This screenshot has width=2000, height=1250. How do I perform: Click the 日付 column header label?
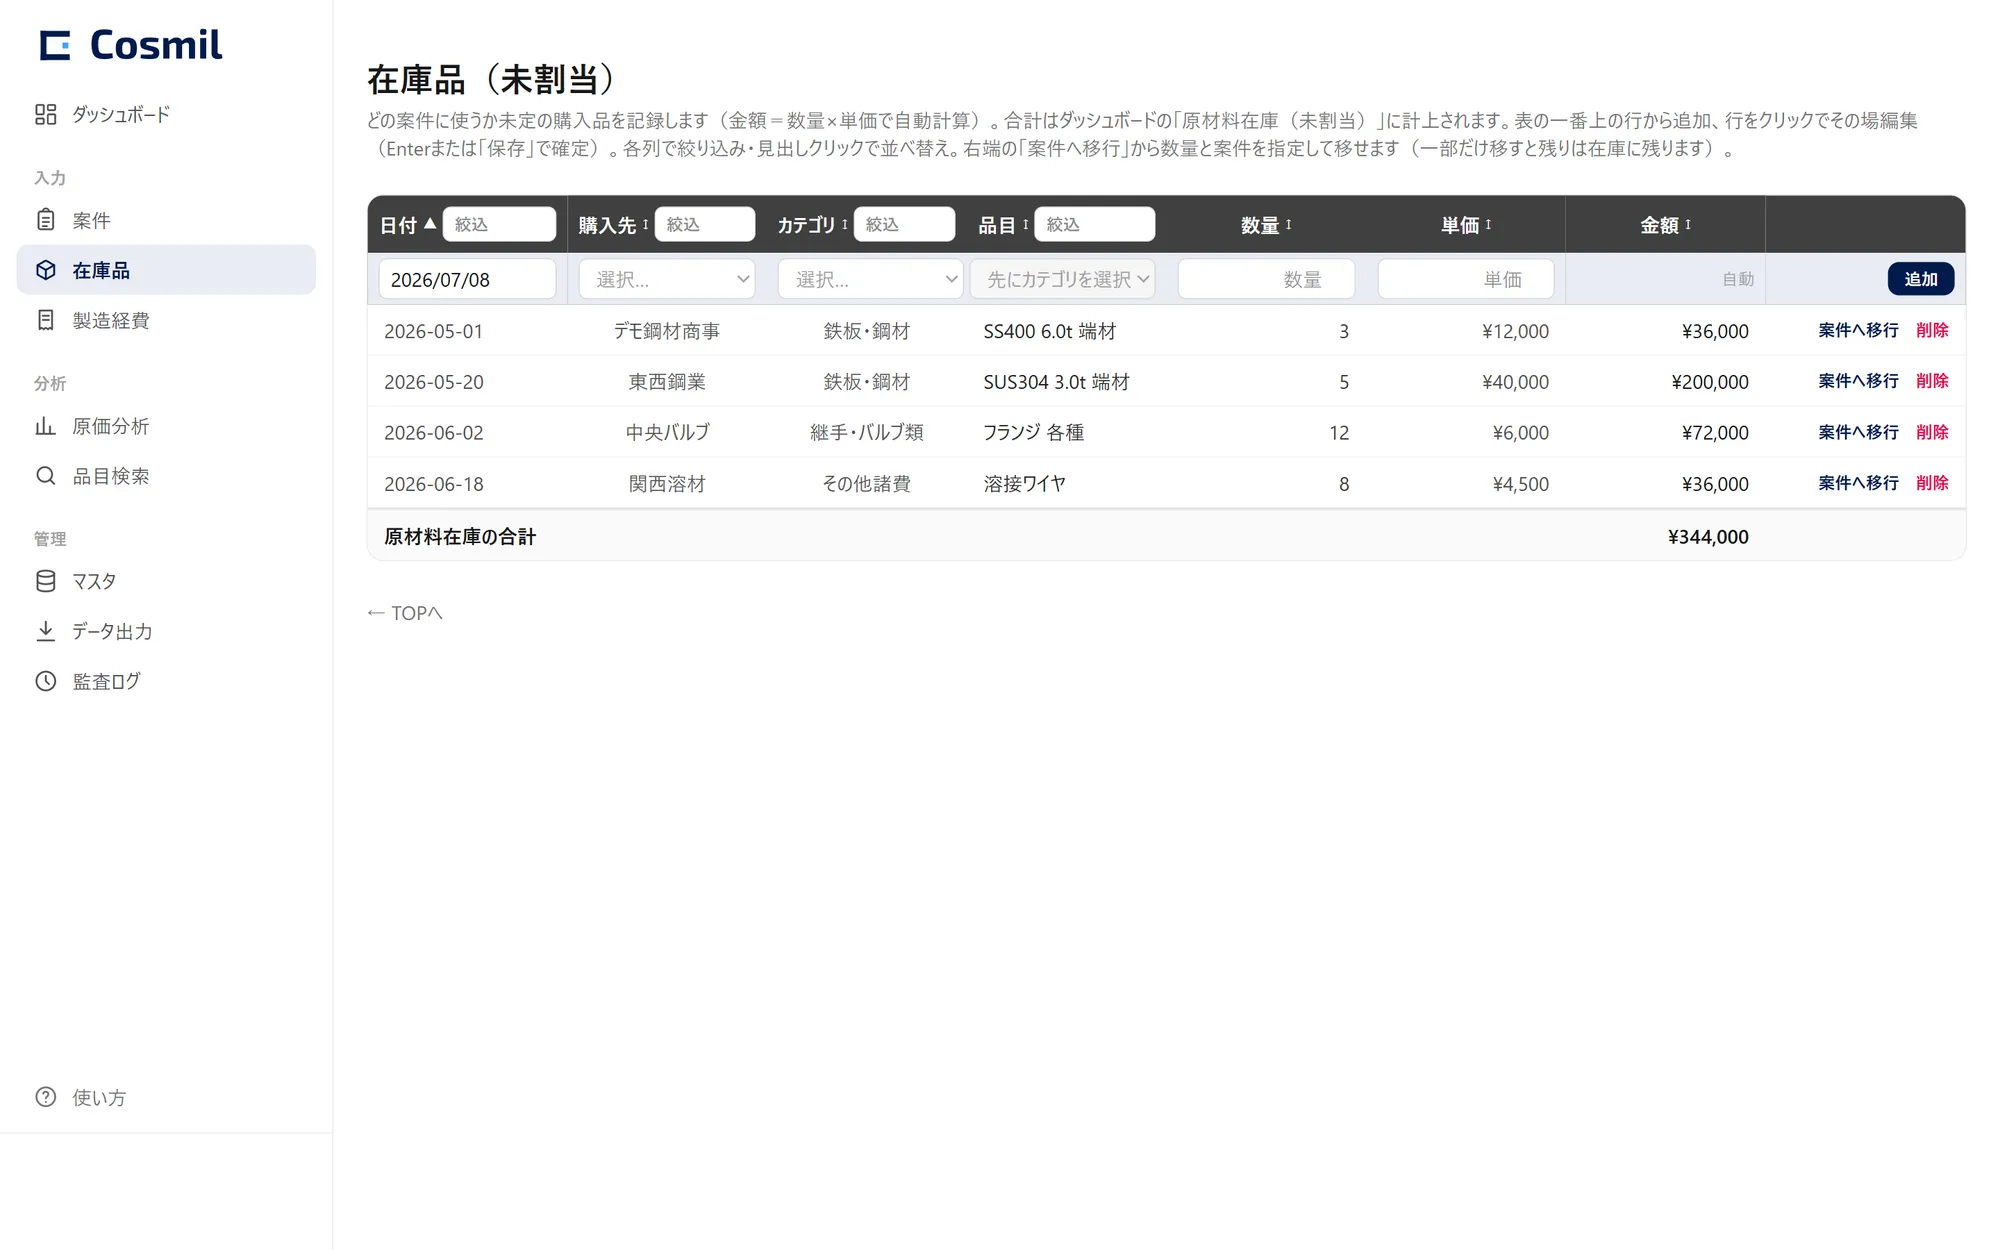pos(398,225)
